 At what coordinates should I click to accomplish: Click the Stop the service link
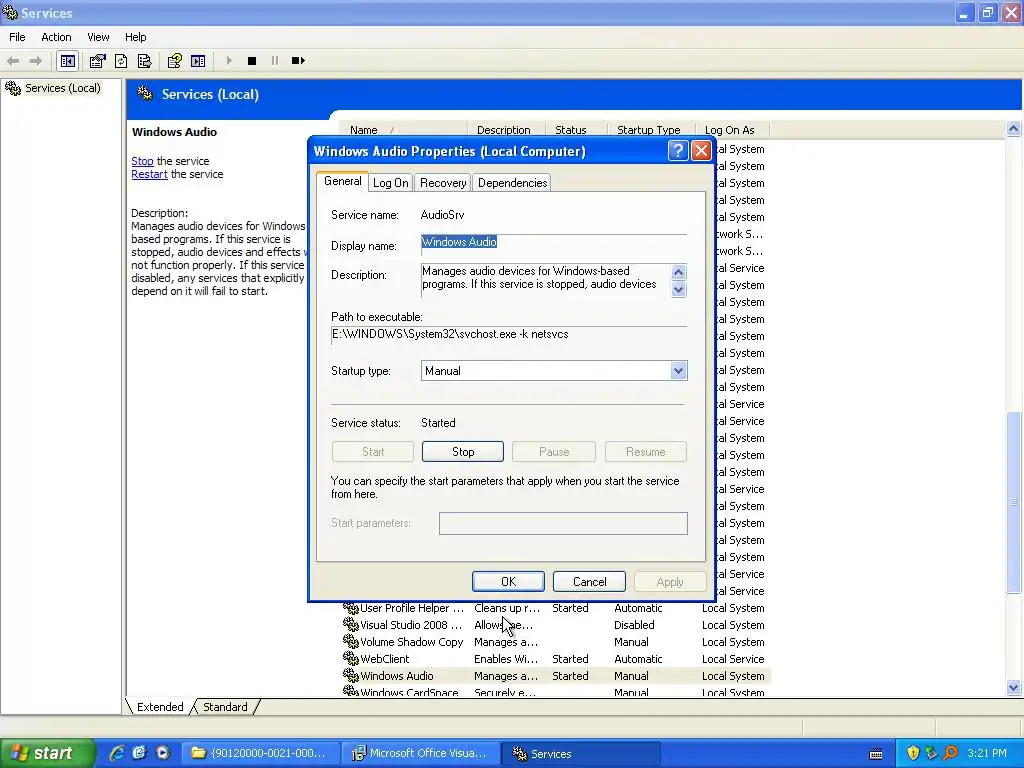click(x=142, y=161)
